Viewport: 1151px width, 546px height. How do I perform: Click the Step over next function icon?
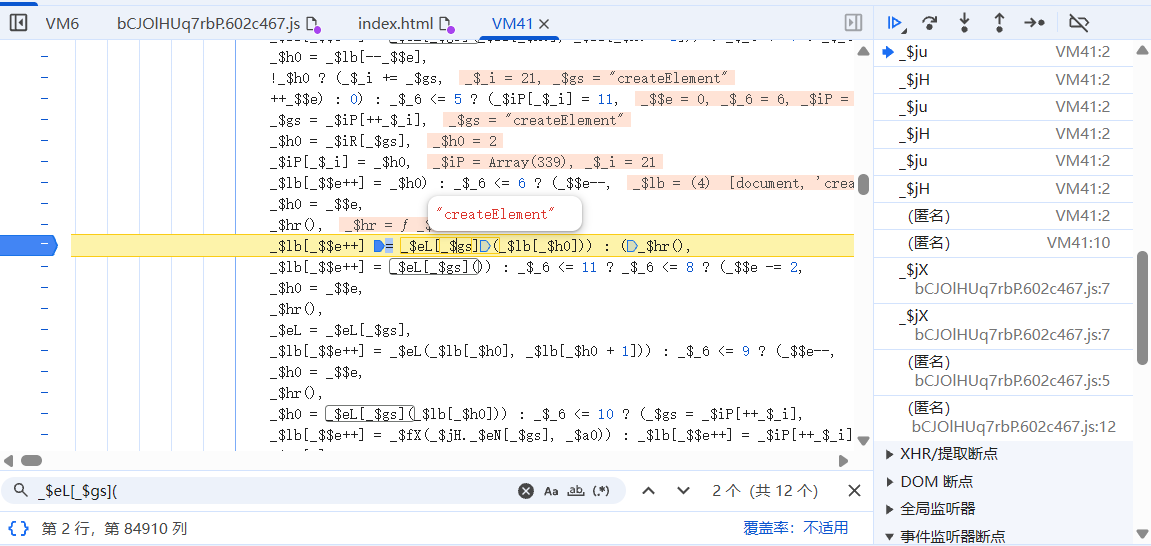930,22
